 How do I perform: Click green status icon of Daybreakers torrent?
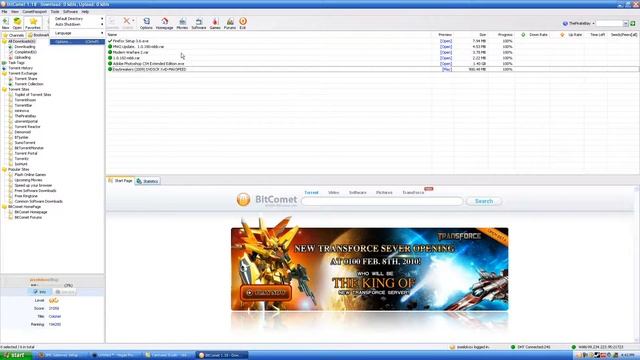110,69
